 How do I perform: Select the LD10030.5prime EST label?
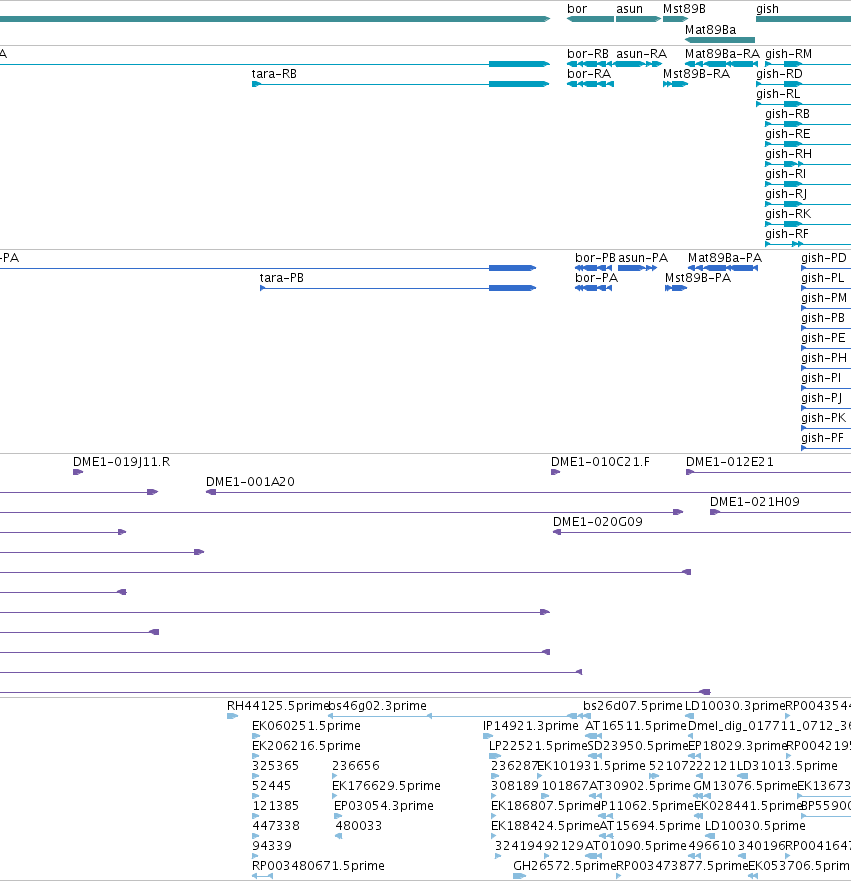pyautogui.click(x=756, y=826)
